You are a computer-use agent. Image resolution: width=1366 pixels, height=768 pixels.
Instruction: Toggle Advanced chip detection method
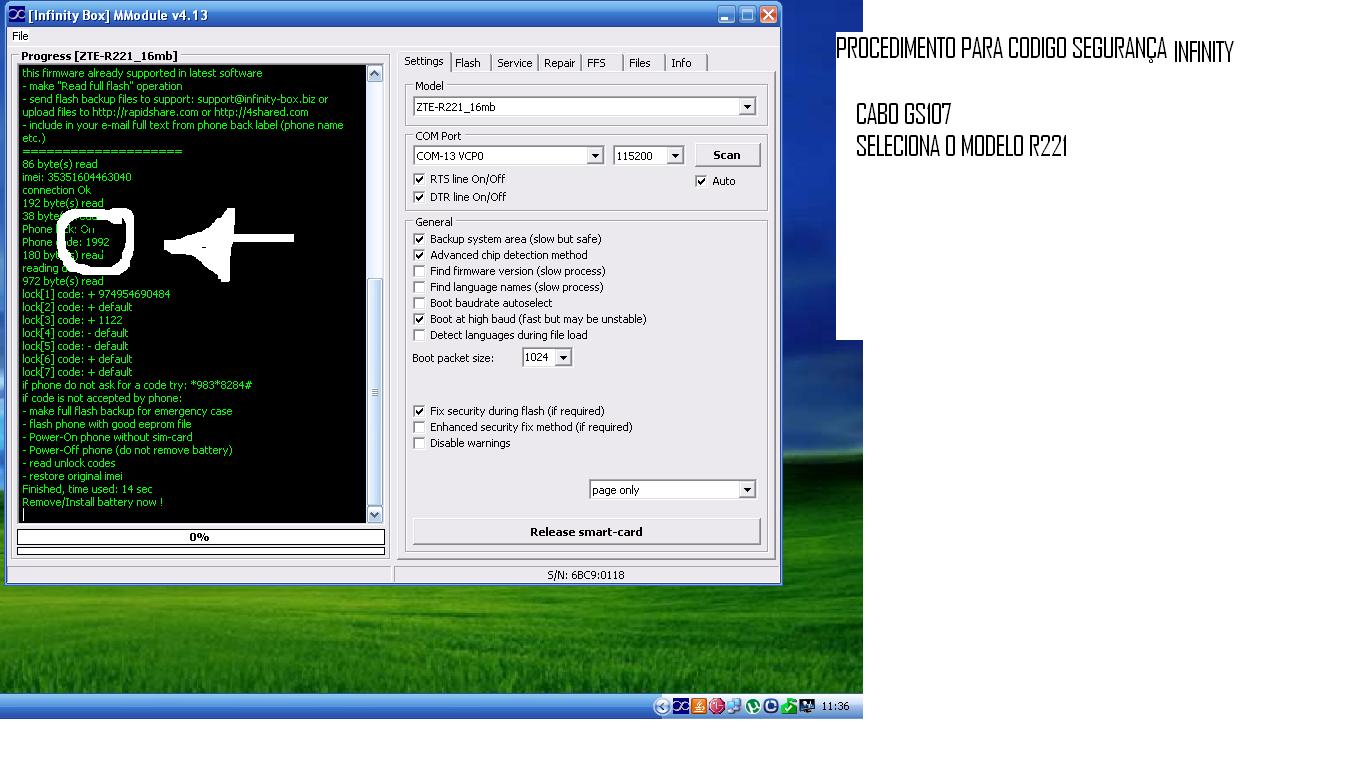pyautogui.click(x=419, y=255)
